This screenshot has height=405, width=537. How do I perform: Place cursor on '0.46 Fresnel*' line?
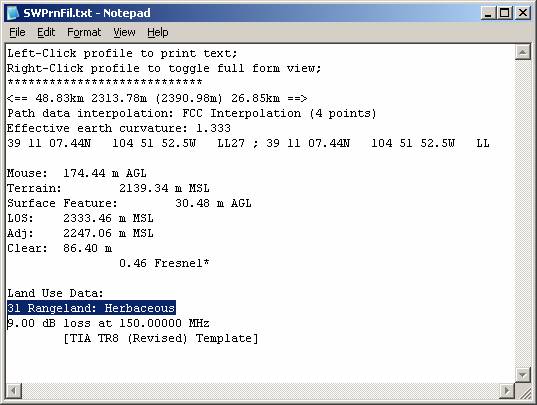[164, 263]
